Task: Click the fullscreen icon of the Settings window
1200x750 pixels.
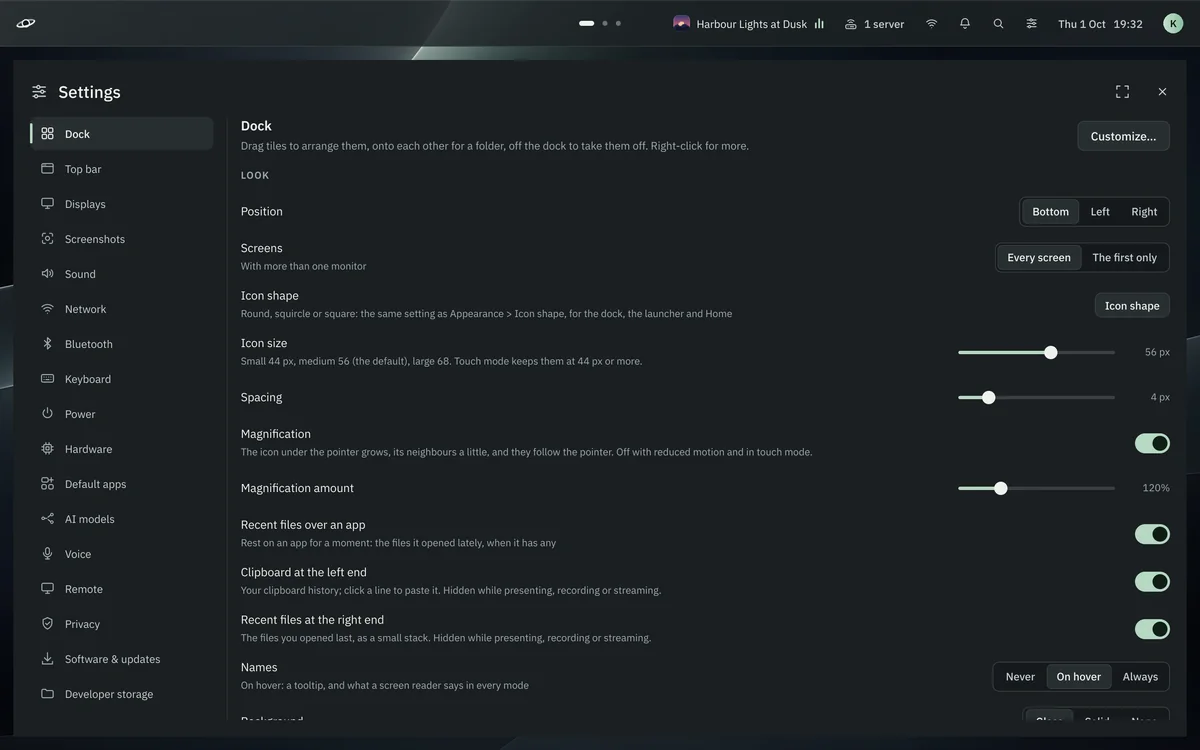Action: [x=1122, y=92]
